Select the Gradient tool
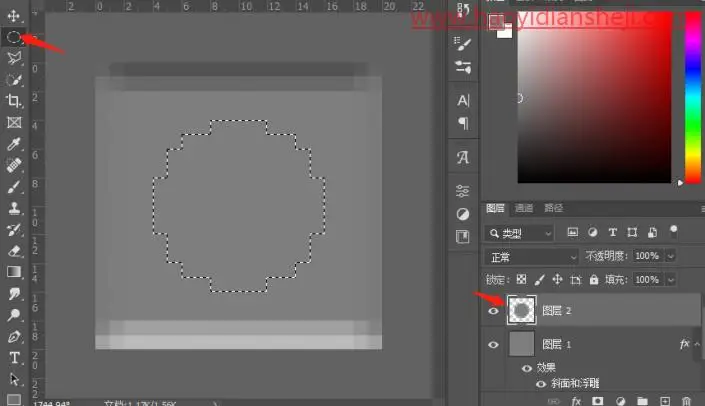This screenshot has height=406, width=705. pyautogui.click(x=14, y=272)
